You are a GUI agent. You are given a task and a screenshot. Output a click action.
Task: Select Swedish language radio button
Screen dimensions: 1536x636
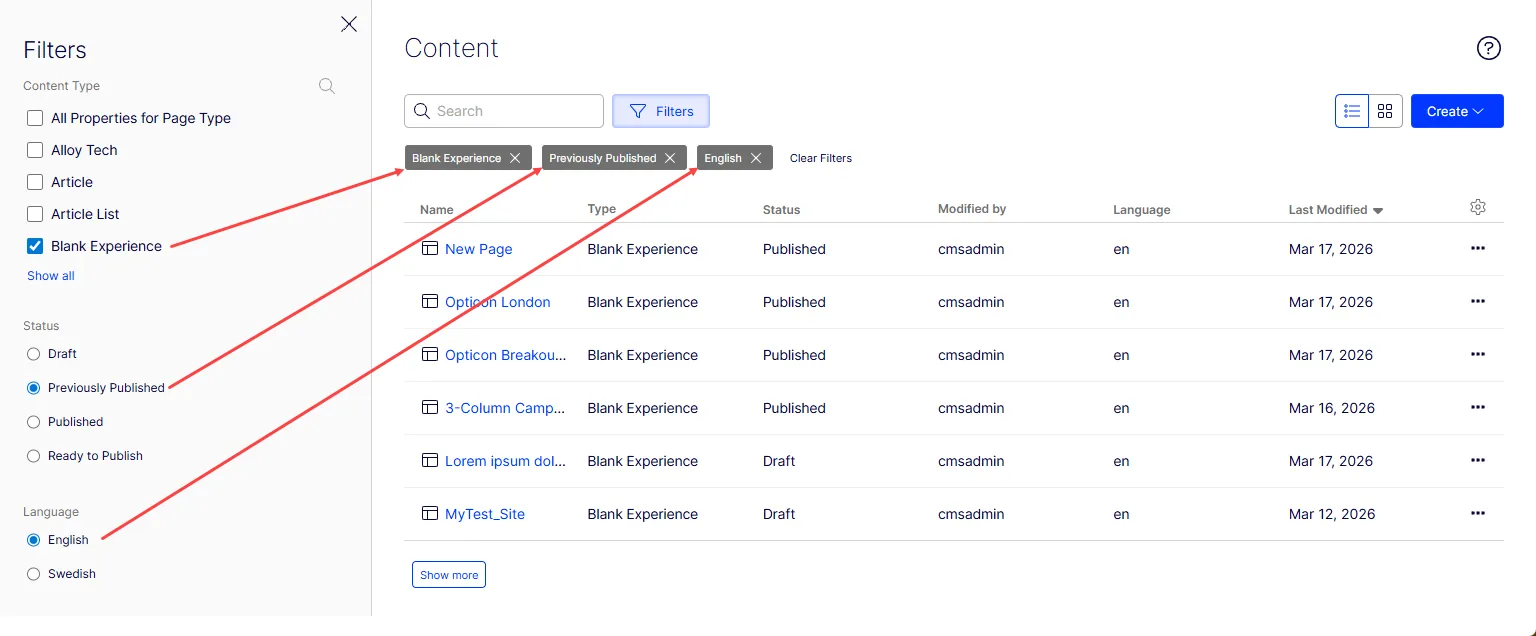(x=34, y=574)
